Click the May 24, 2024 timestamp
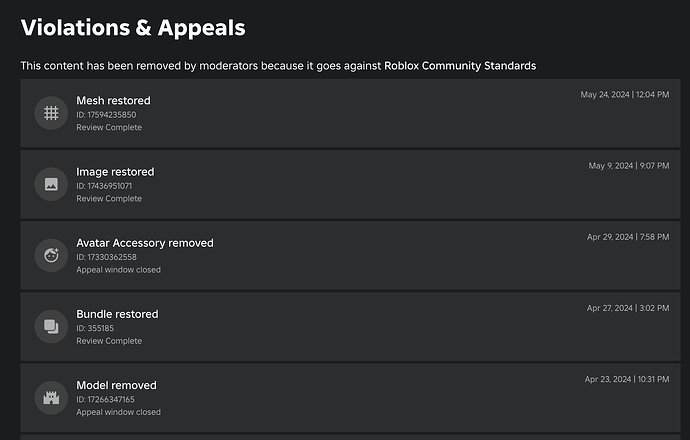690x440 pixels. tap(624, 95)
